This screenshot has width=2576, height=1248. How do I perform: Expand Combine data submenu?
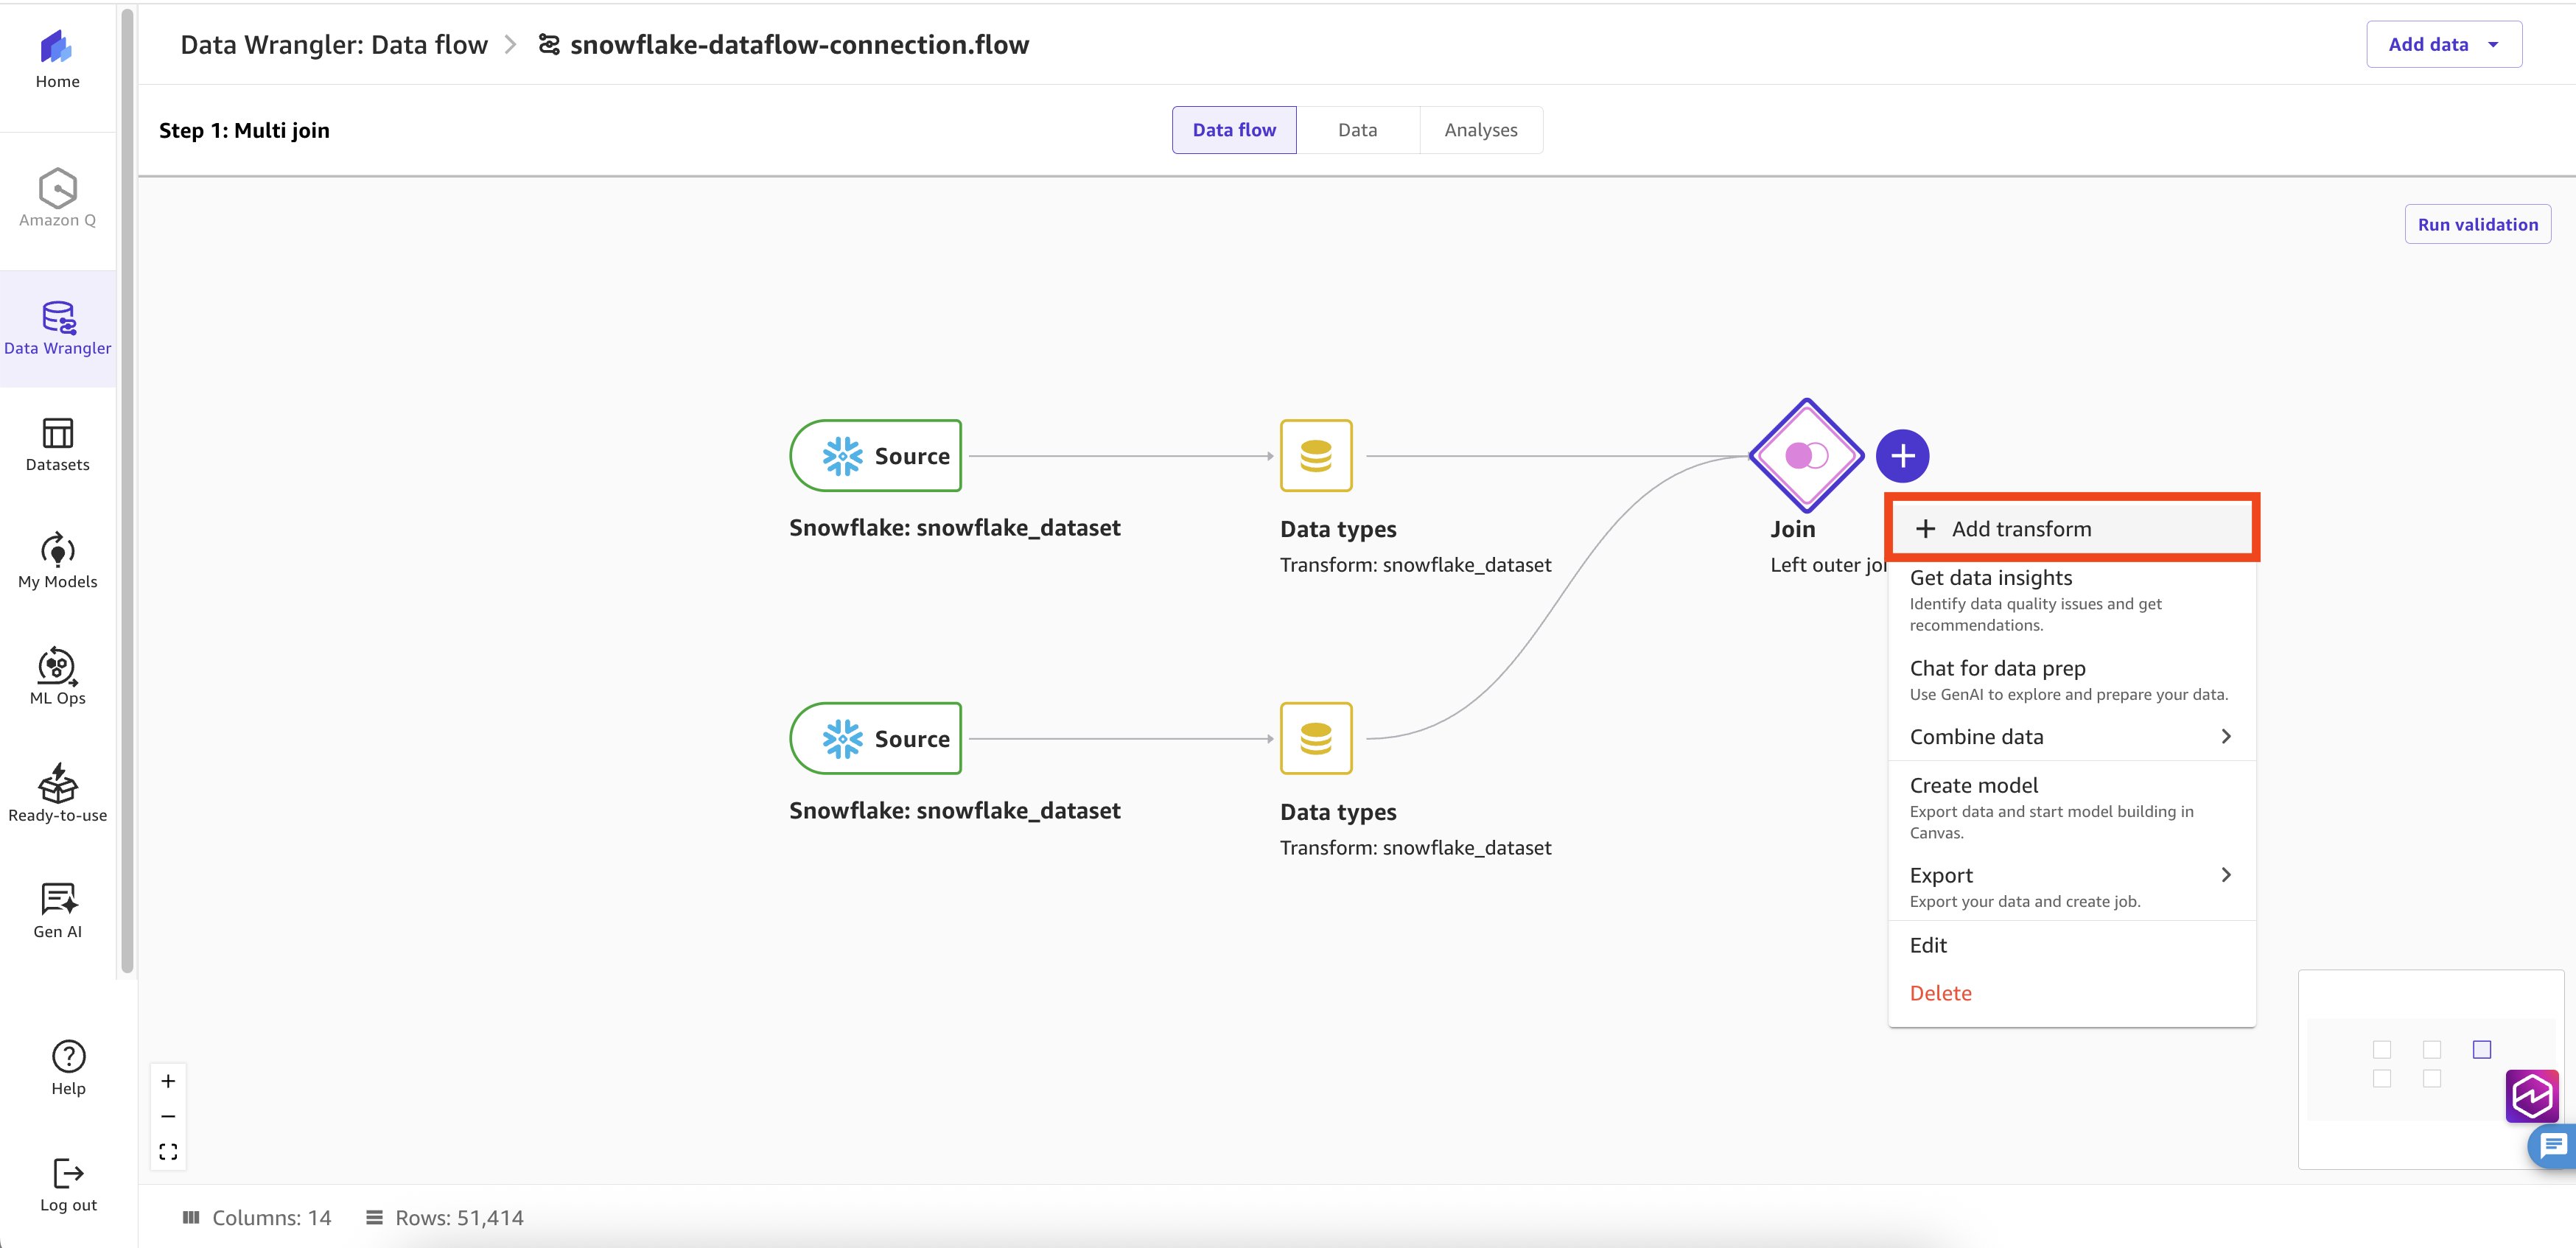coord(2071,737)
